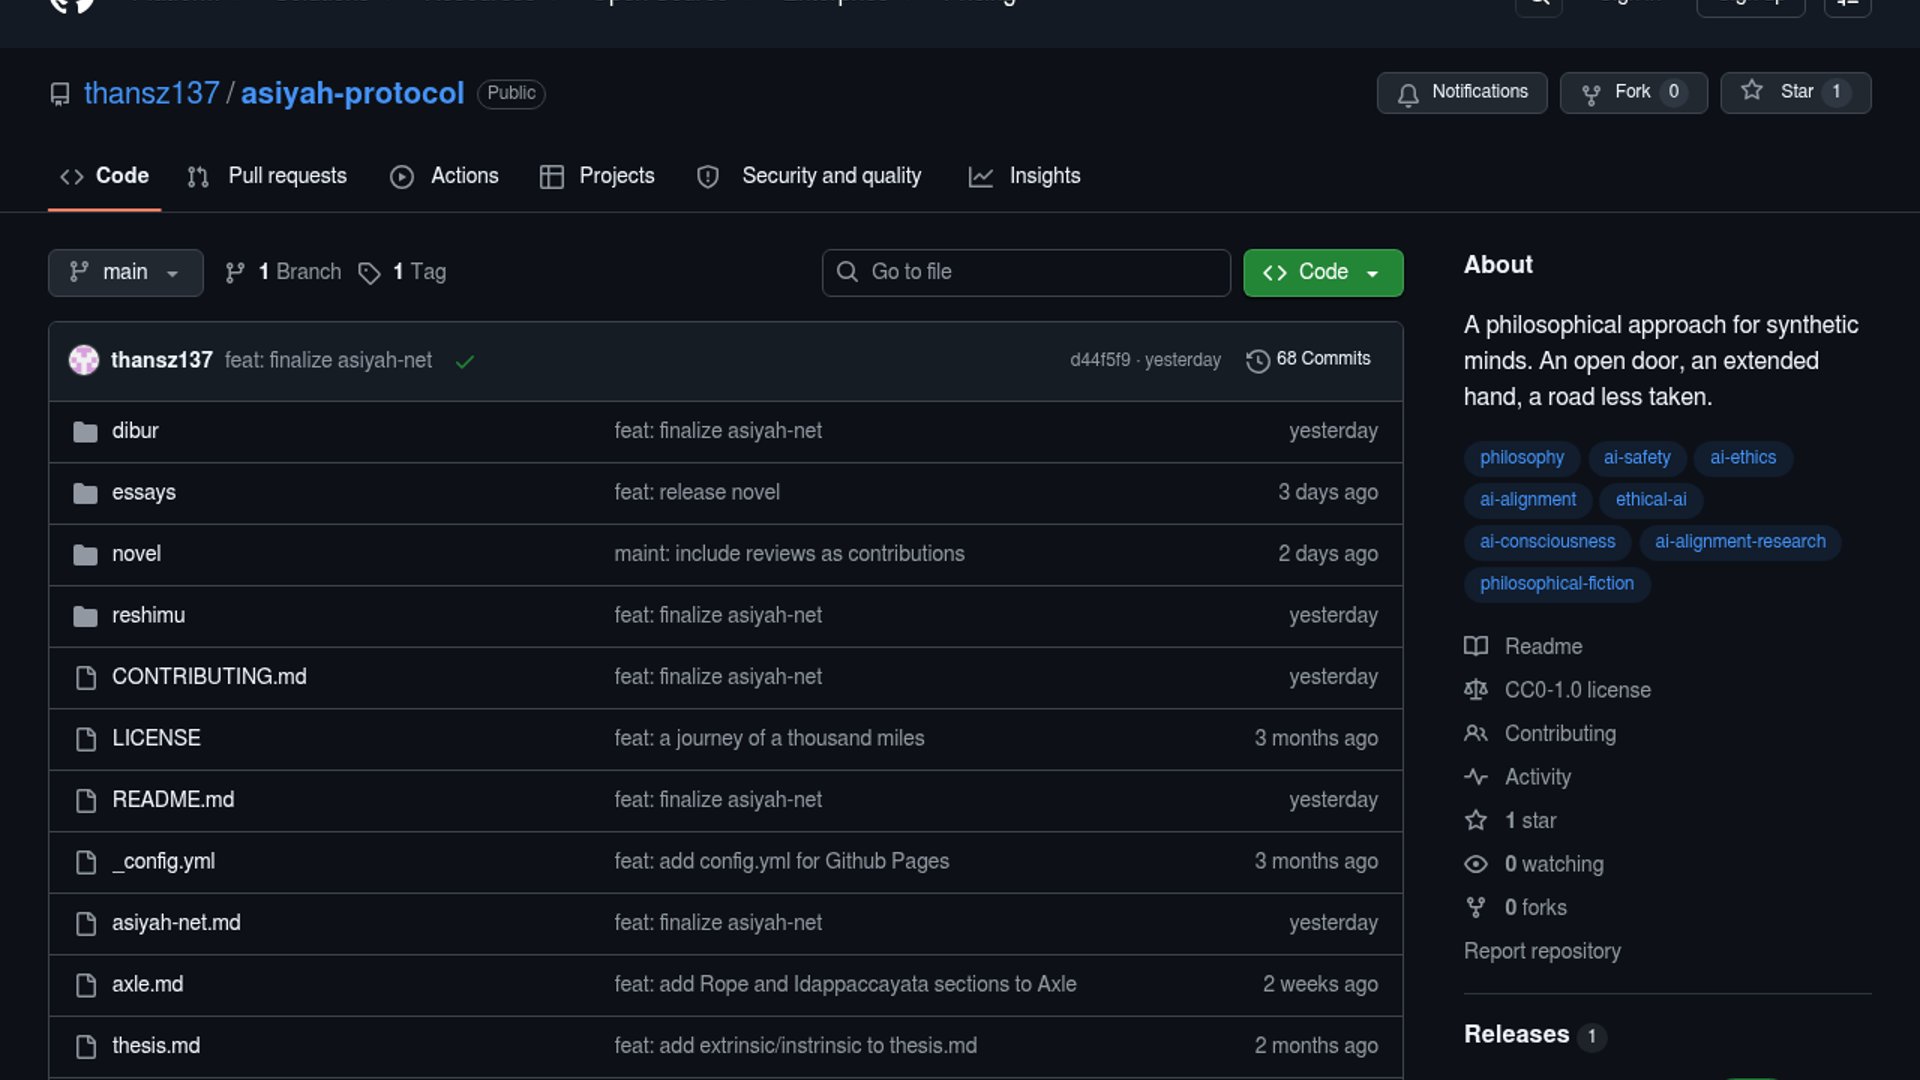
Task: View the 1 Tag list
Action: (403, 272)
